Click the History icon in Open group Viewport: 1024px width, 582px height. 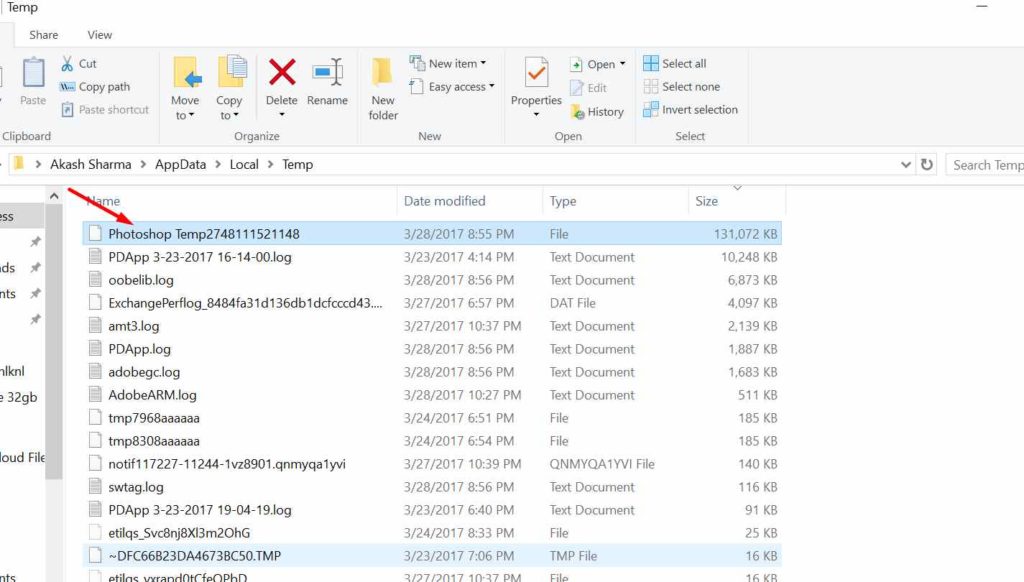577,112
